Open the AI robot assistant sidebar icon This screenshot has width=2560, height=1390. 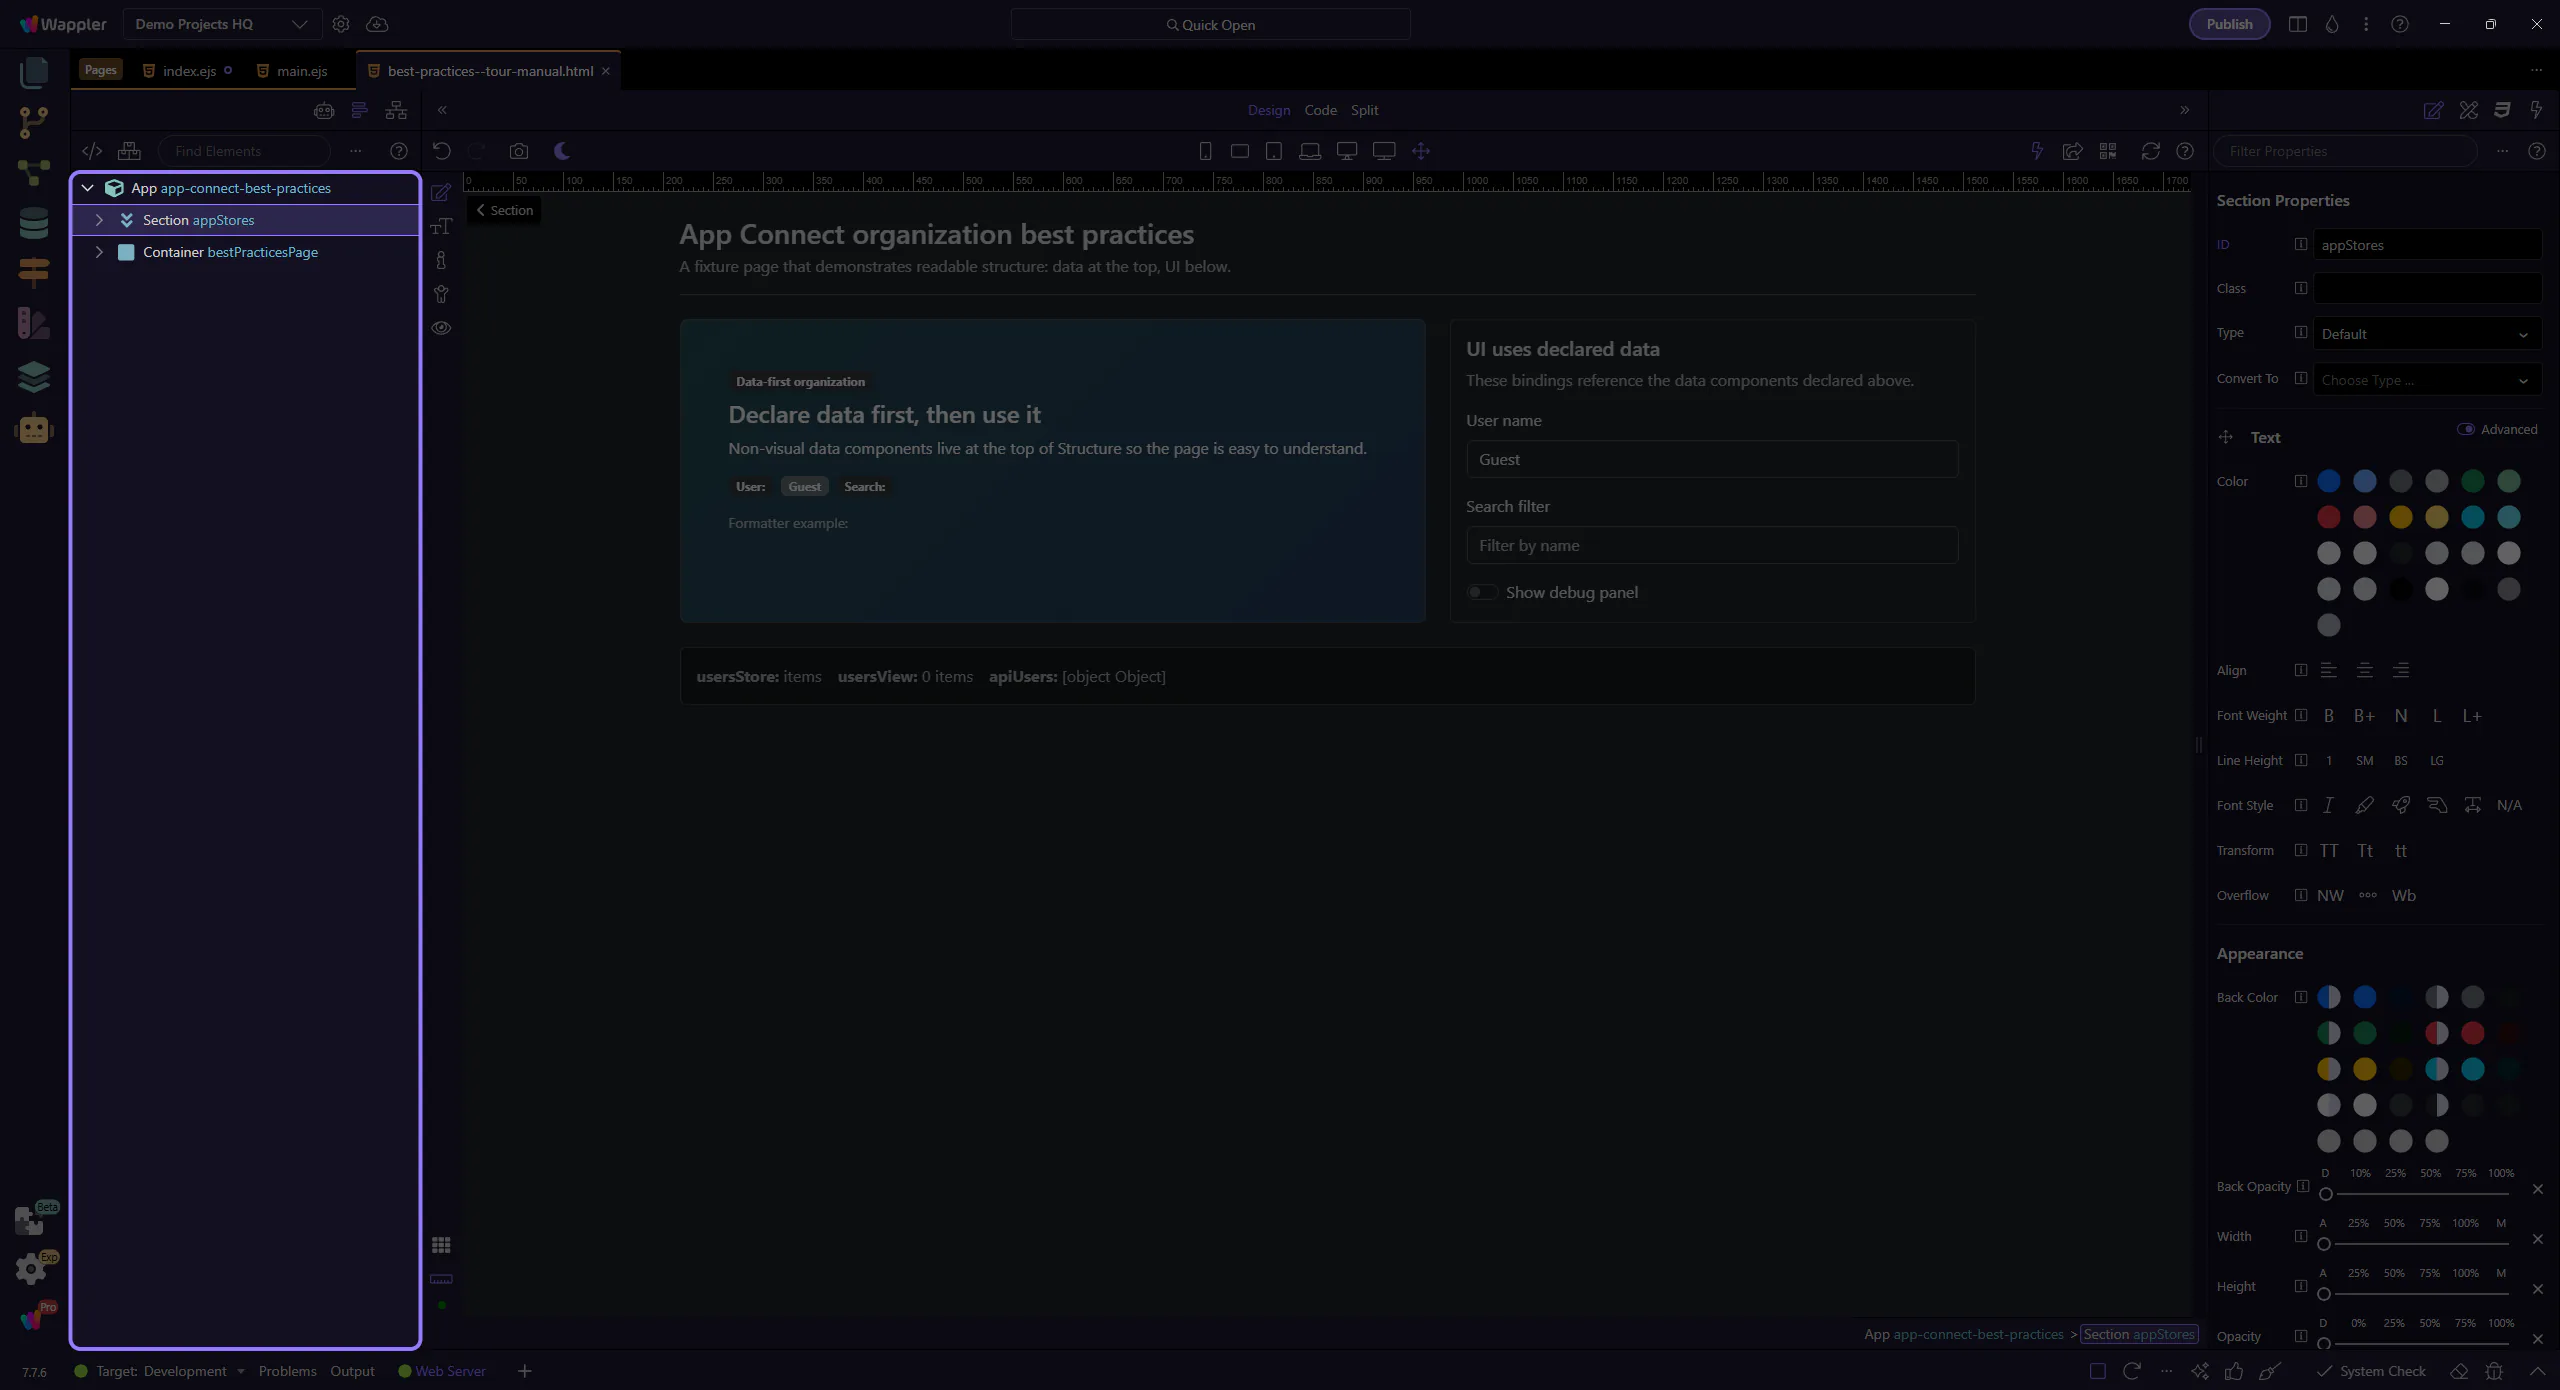pyautogui.click(x=34, y=429)
